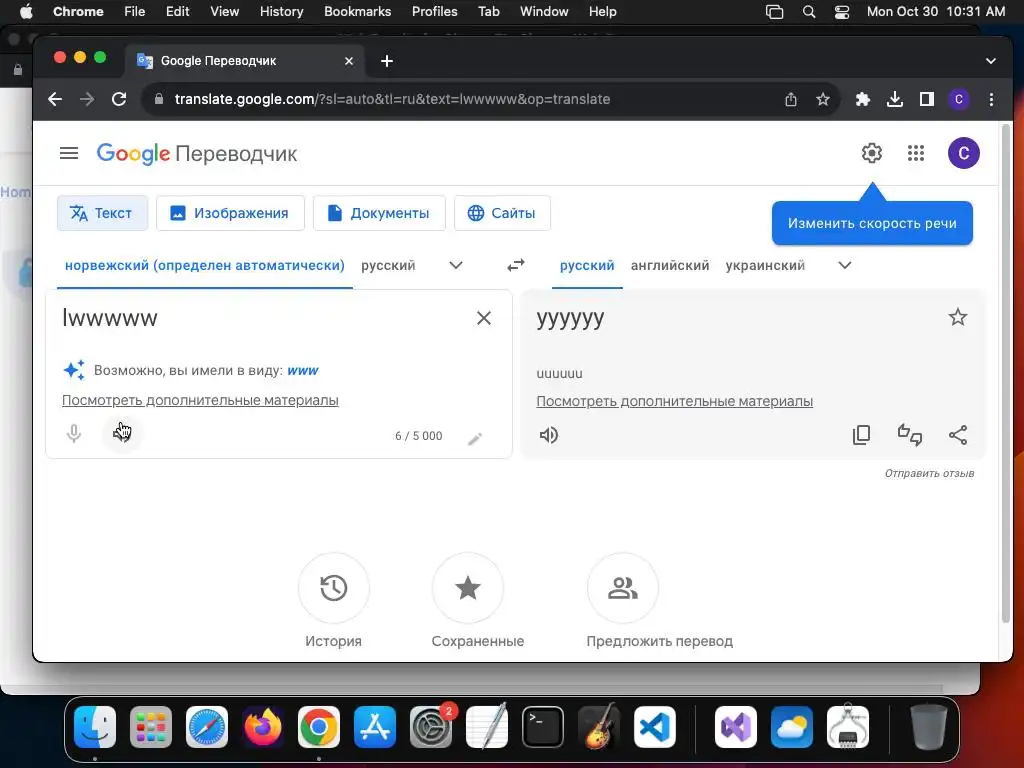This screenshot has width=1024, height=768.
Task: Toggle Chrome side panel icon
Action: [x=926, y=99]
